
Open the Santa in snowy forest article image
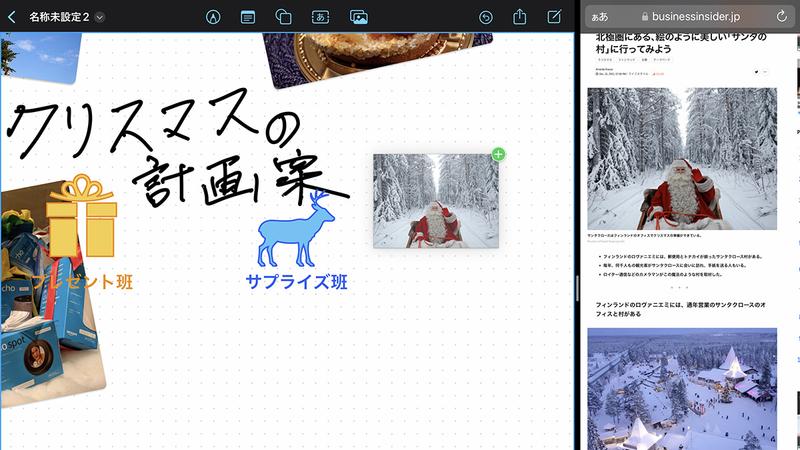coord(682,159)
